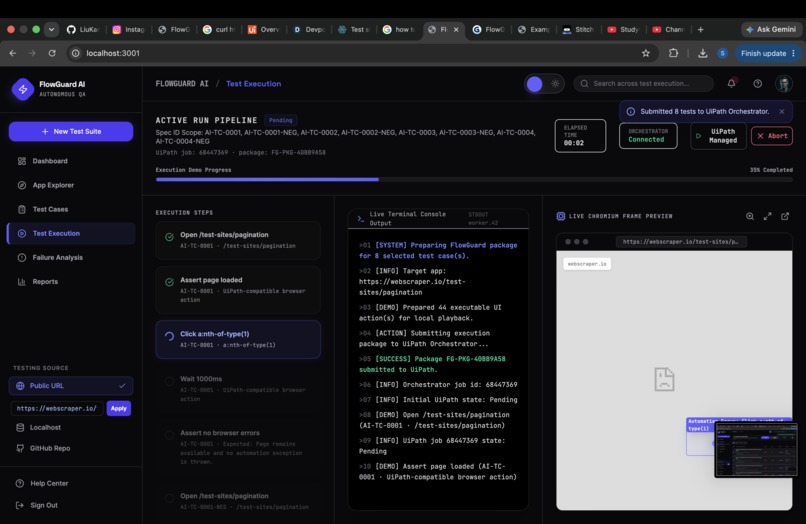806x524 pixels.
Task: Open the Dashboard page
Action: tap(50, 161)
